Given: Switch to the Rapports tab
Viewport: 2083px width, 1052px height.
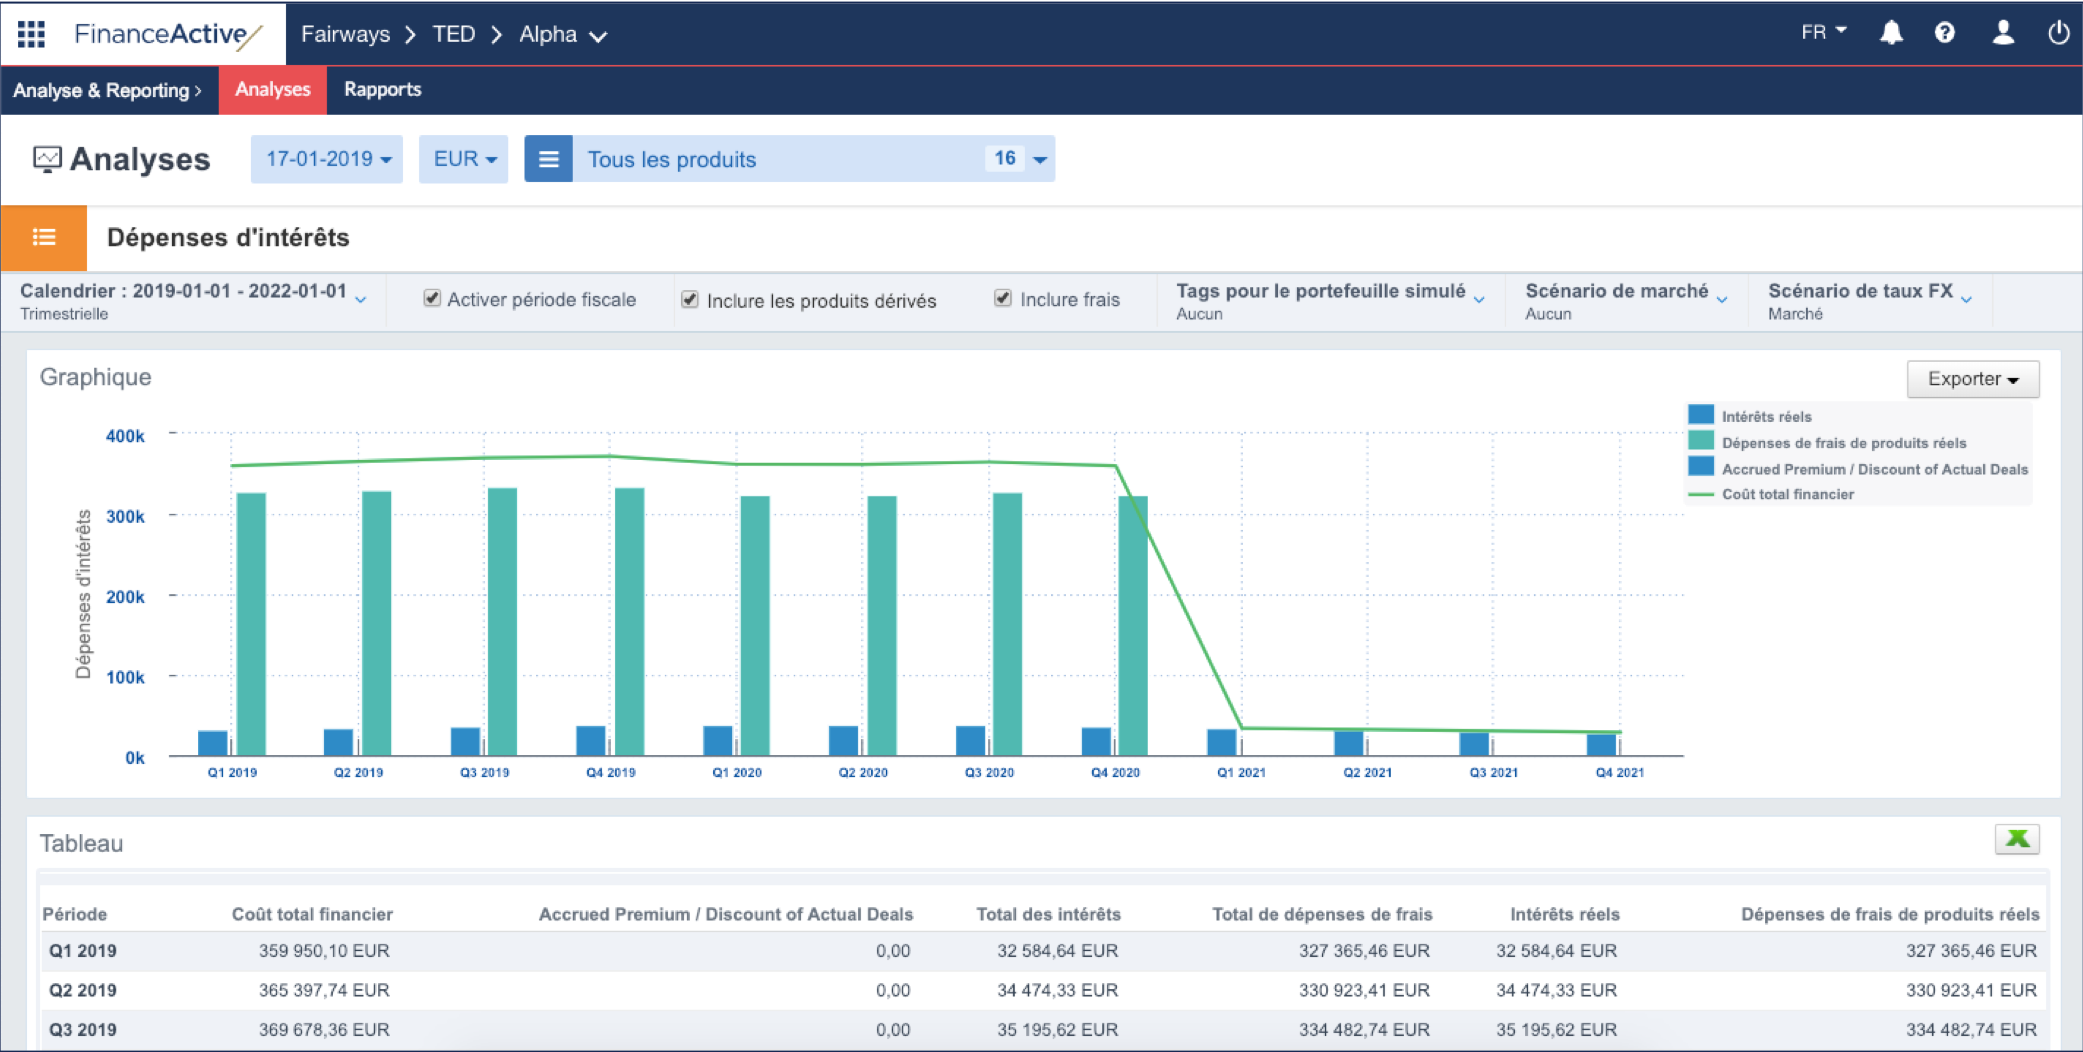Looking at the screenshot, I should (382, 89).
